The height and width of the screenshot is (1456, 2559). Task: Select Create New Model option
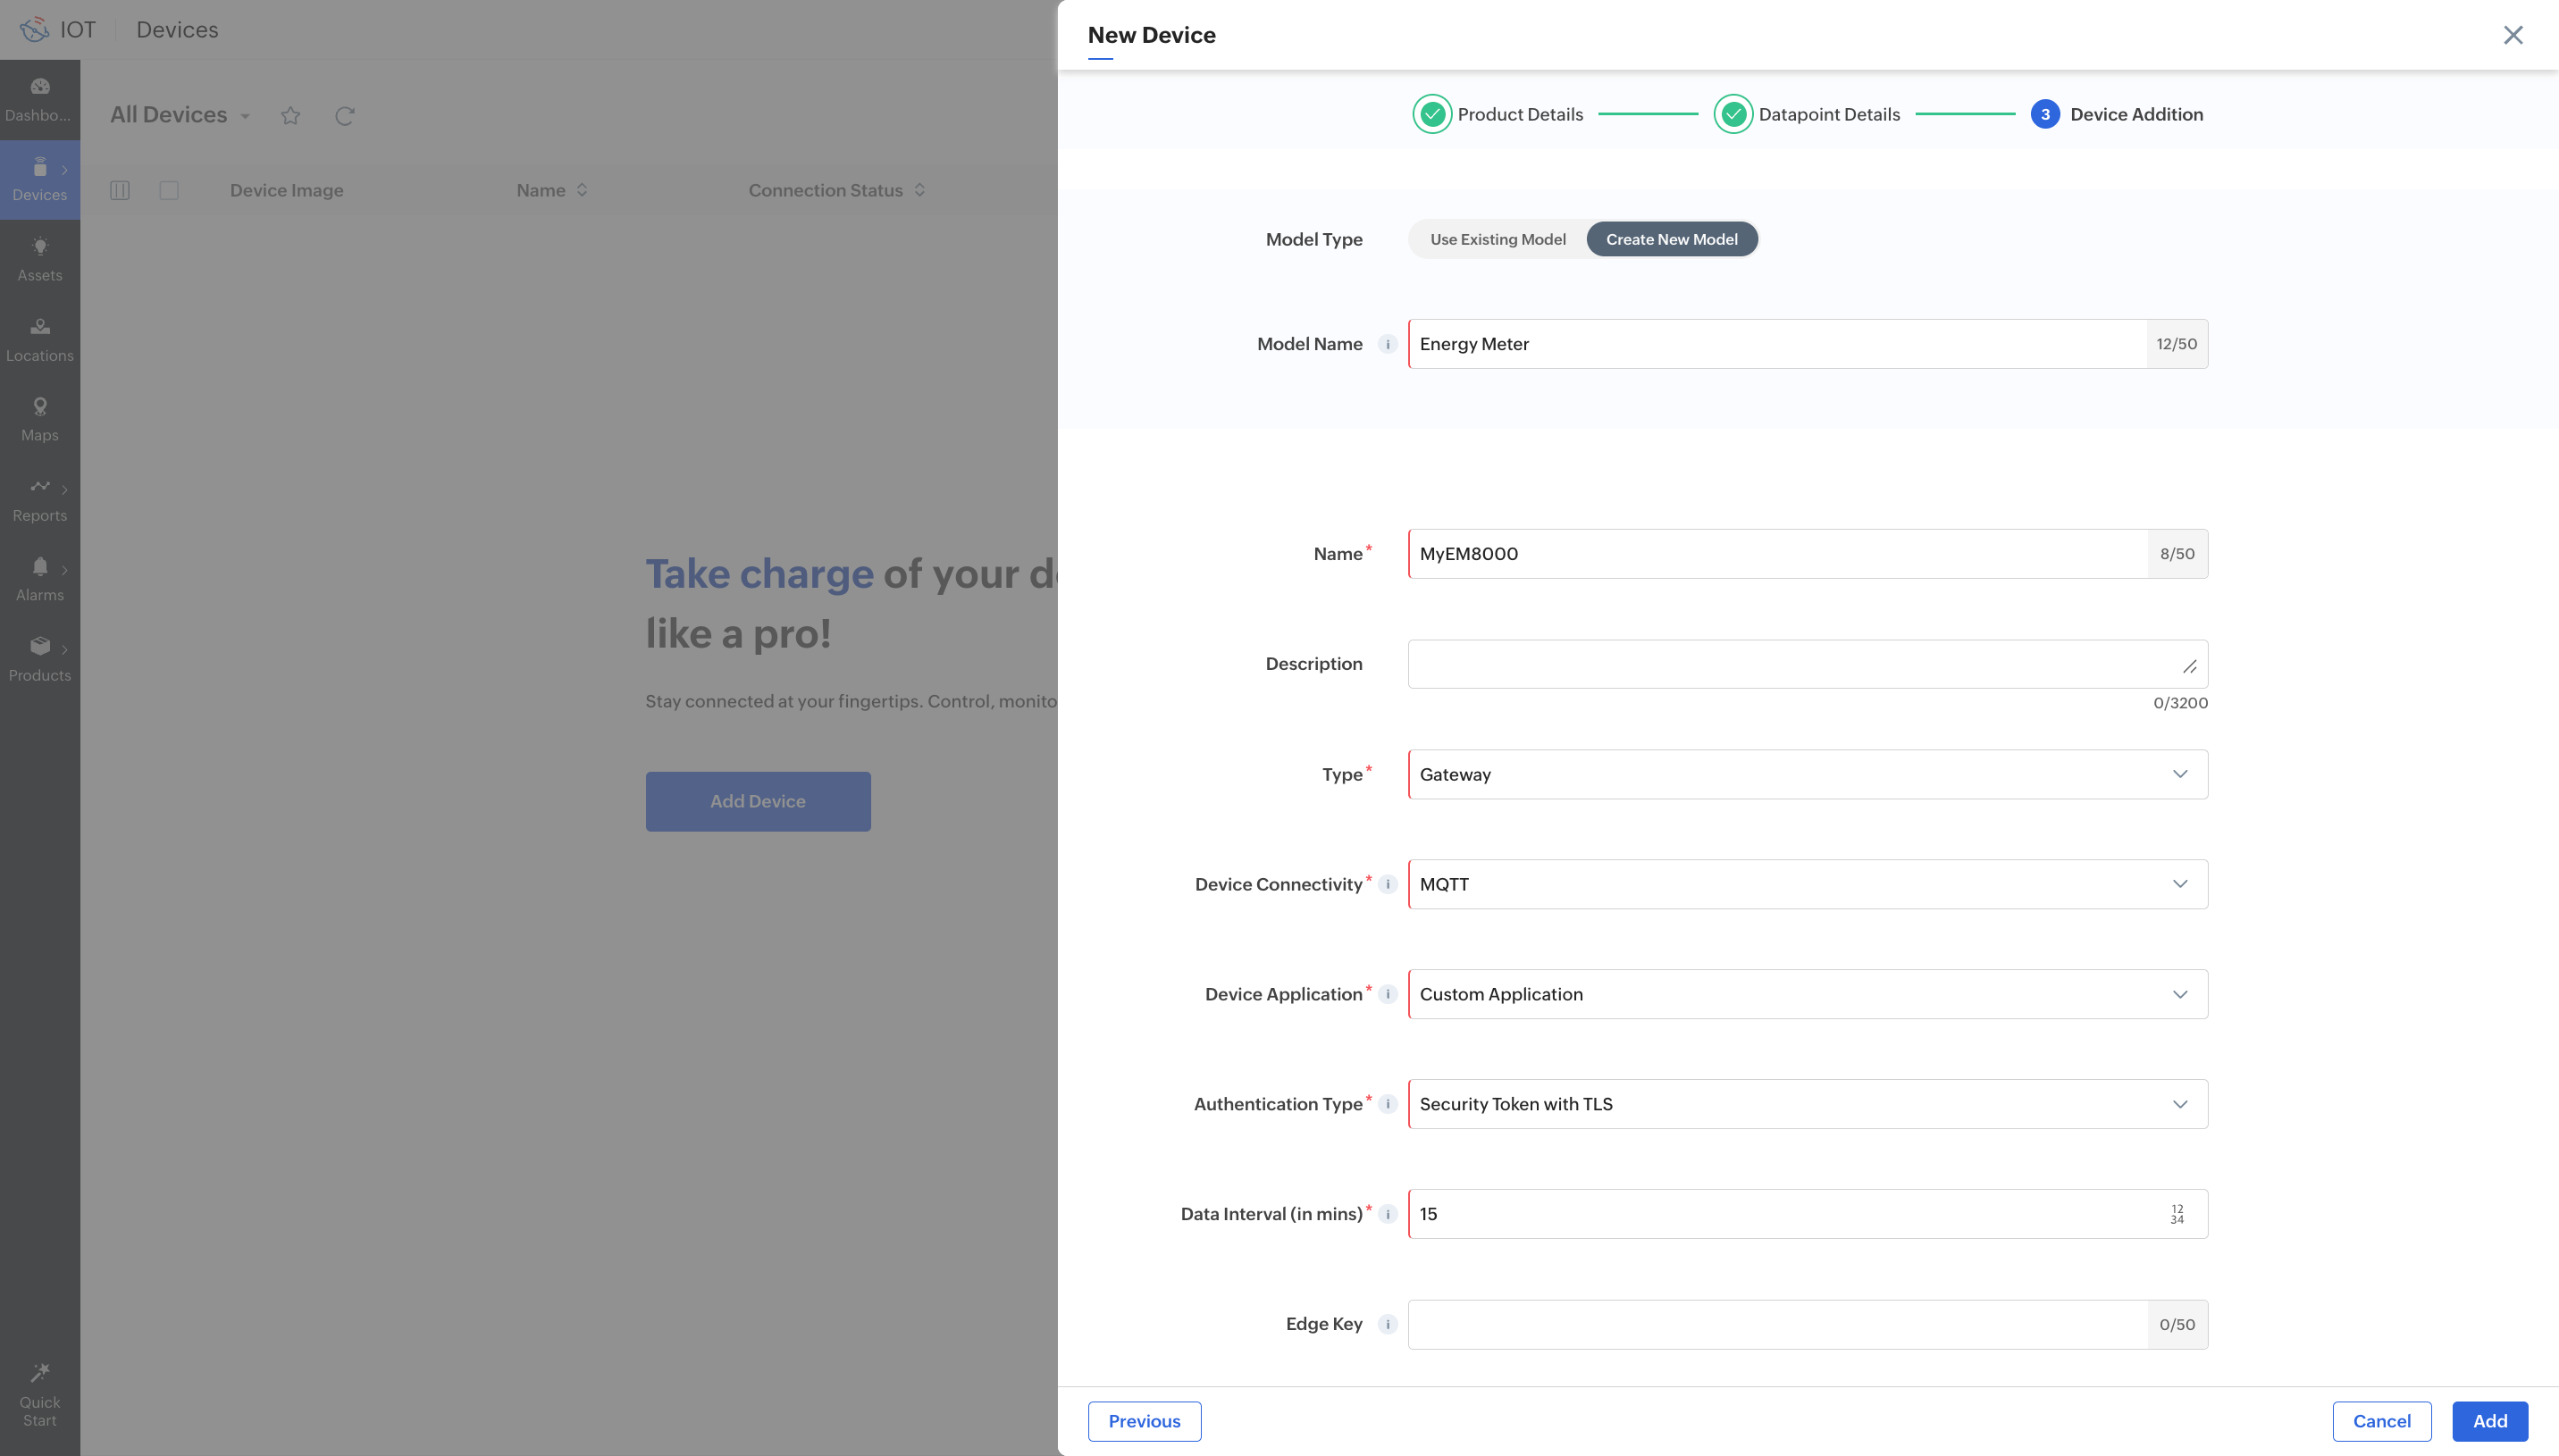pos(1671,239)
